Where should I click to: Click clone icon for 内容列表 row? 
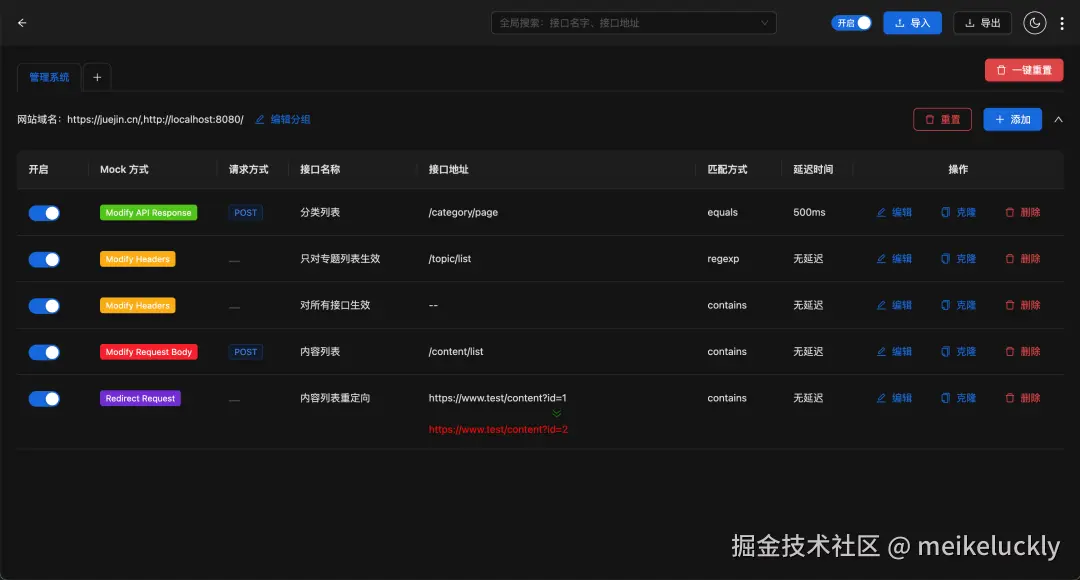tap(945, 351)
